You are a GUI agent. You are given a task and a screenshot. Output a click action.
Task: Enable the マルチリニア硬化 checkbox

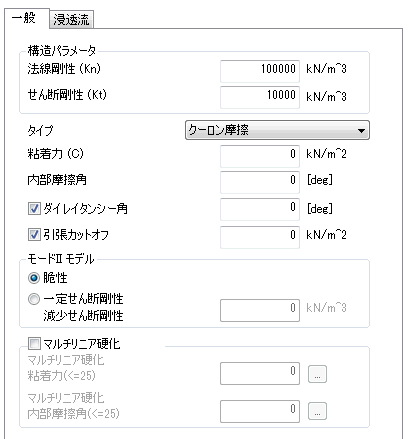(34, 343)
